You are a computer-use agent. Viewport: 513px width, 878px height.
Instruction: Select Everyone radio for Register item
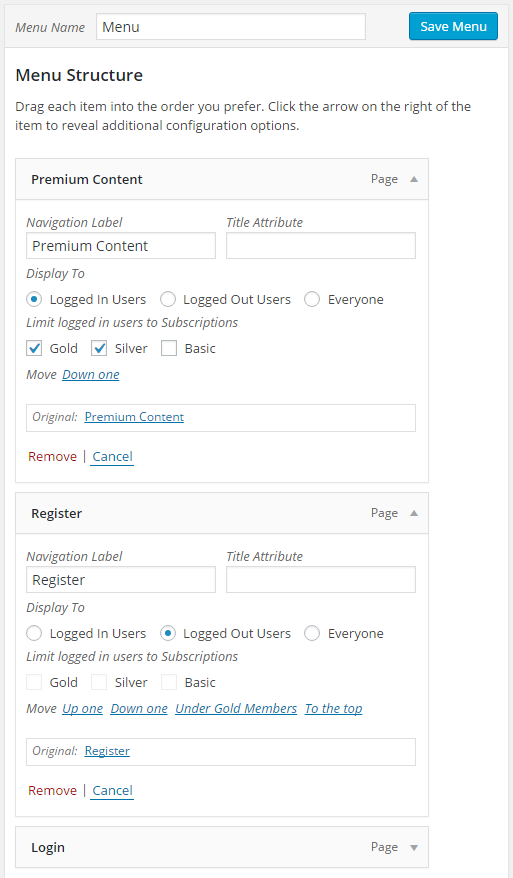[x=312, y=633]
